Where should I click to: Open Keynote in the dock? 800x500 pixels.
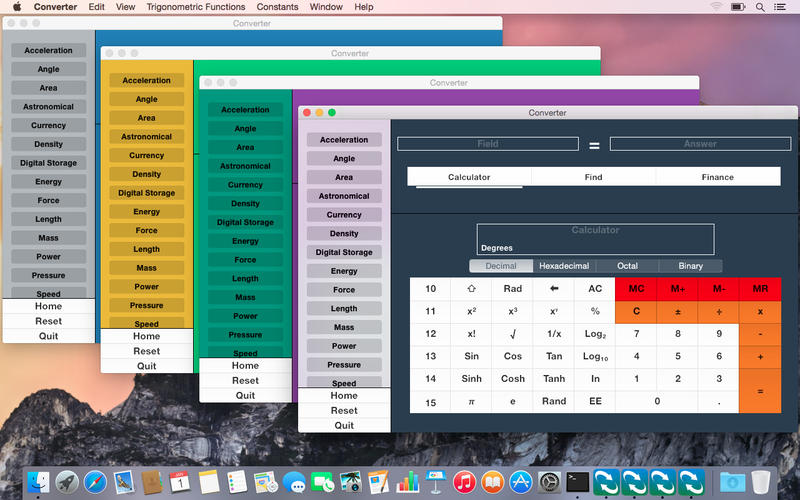[435, 482]
